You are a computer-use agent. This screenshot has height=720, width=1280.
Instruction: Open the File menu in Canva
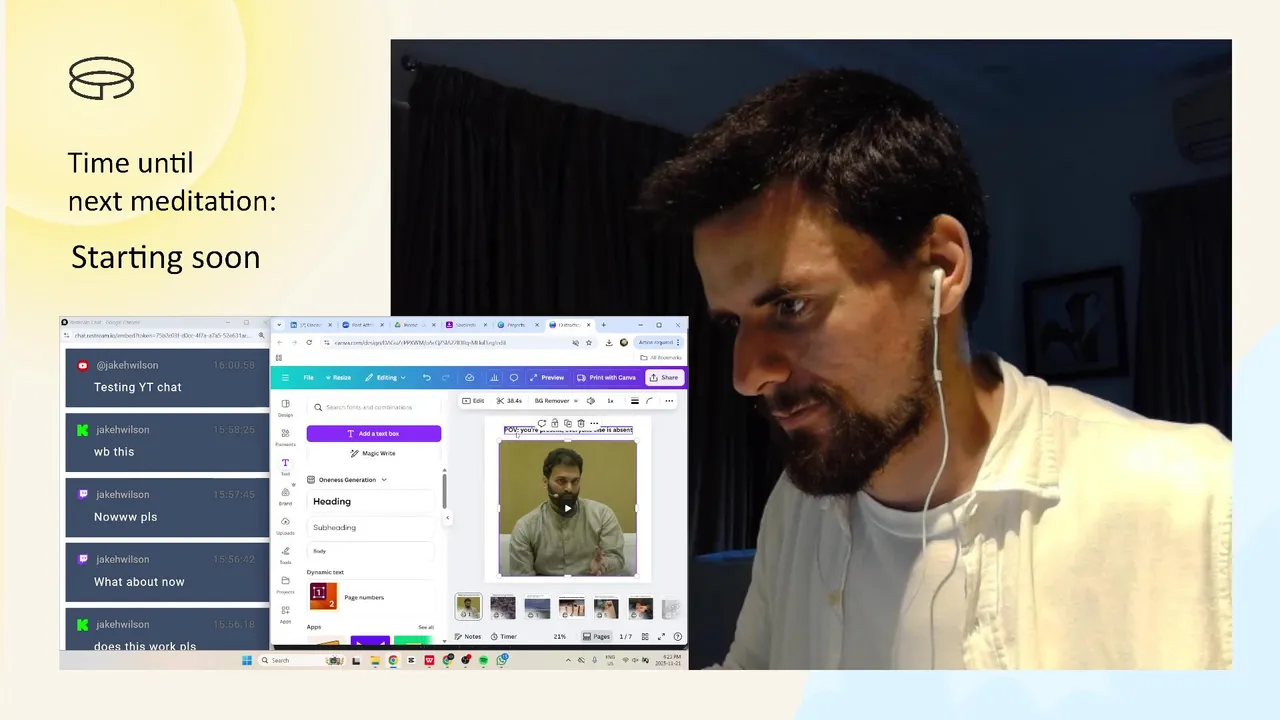309,377
